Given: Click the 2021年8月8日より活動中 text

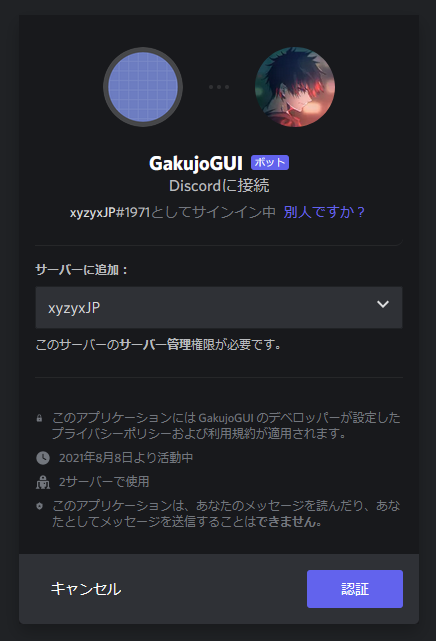Looking at the screenshot, I should [126, 457].
